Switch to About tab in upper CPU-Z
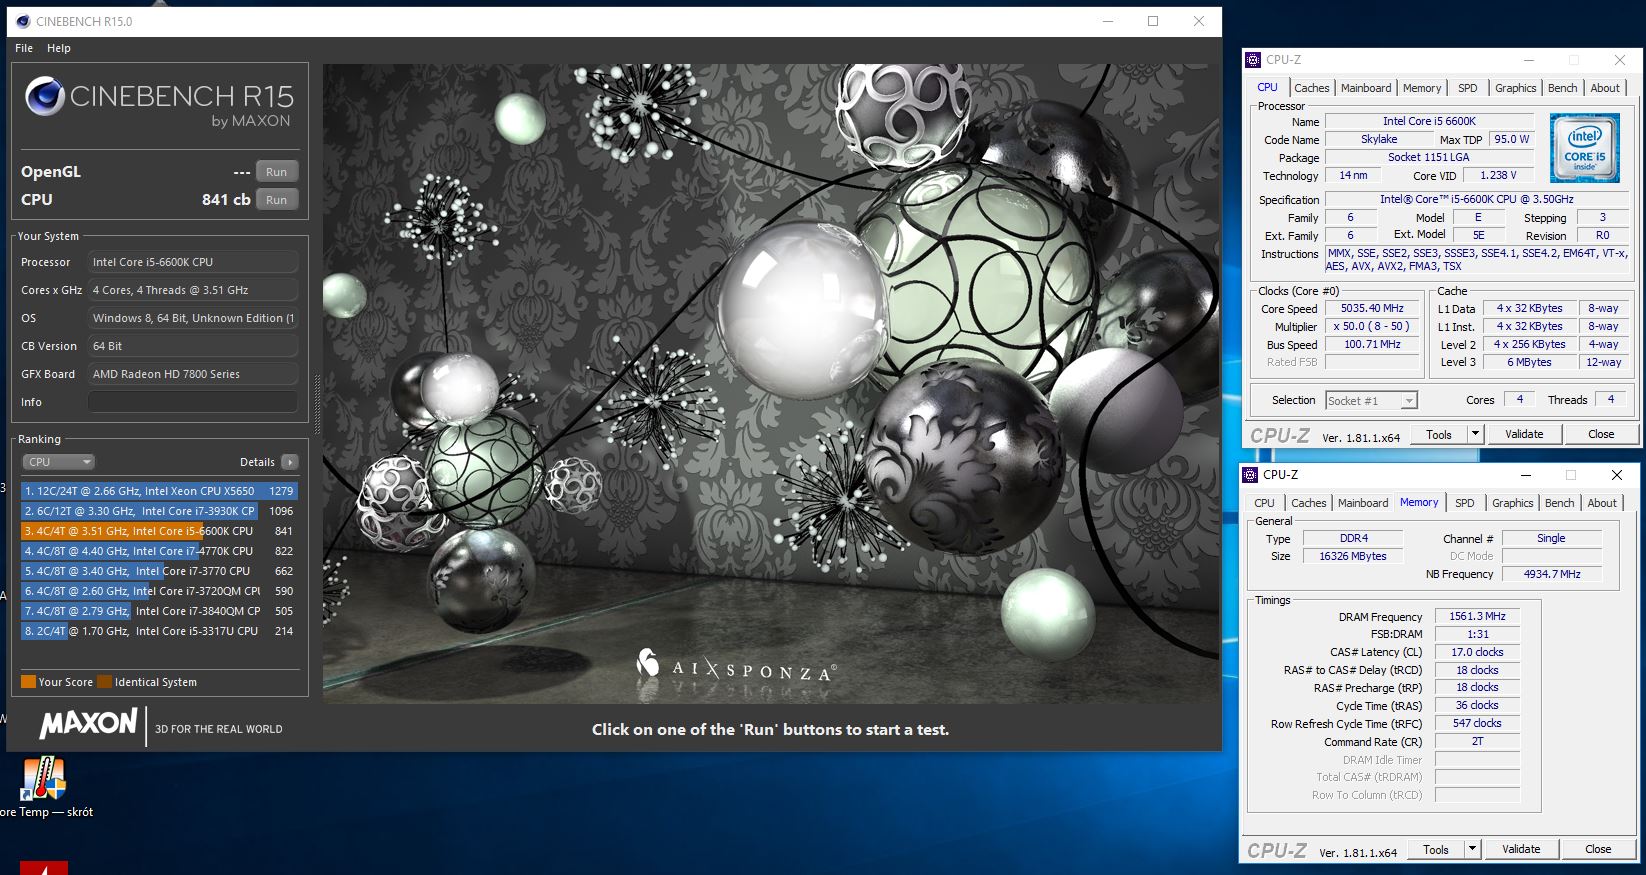 tap(1605, 88)
